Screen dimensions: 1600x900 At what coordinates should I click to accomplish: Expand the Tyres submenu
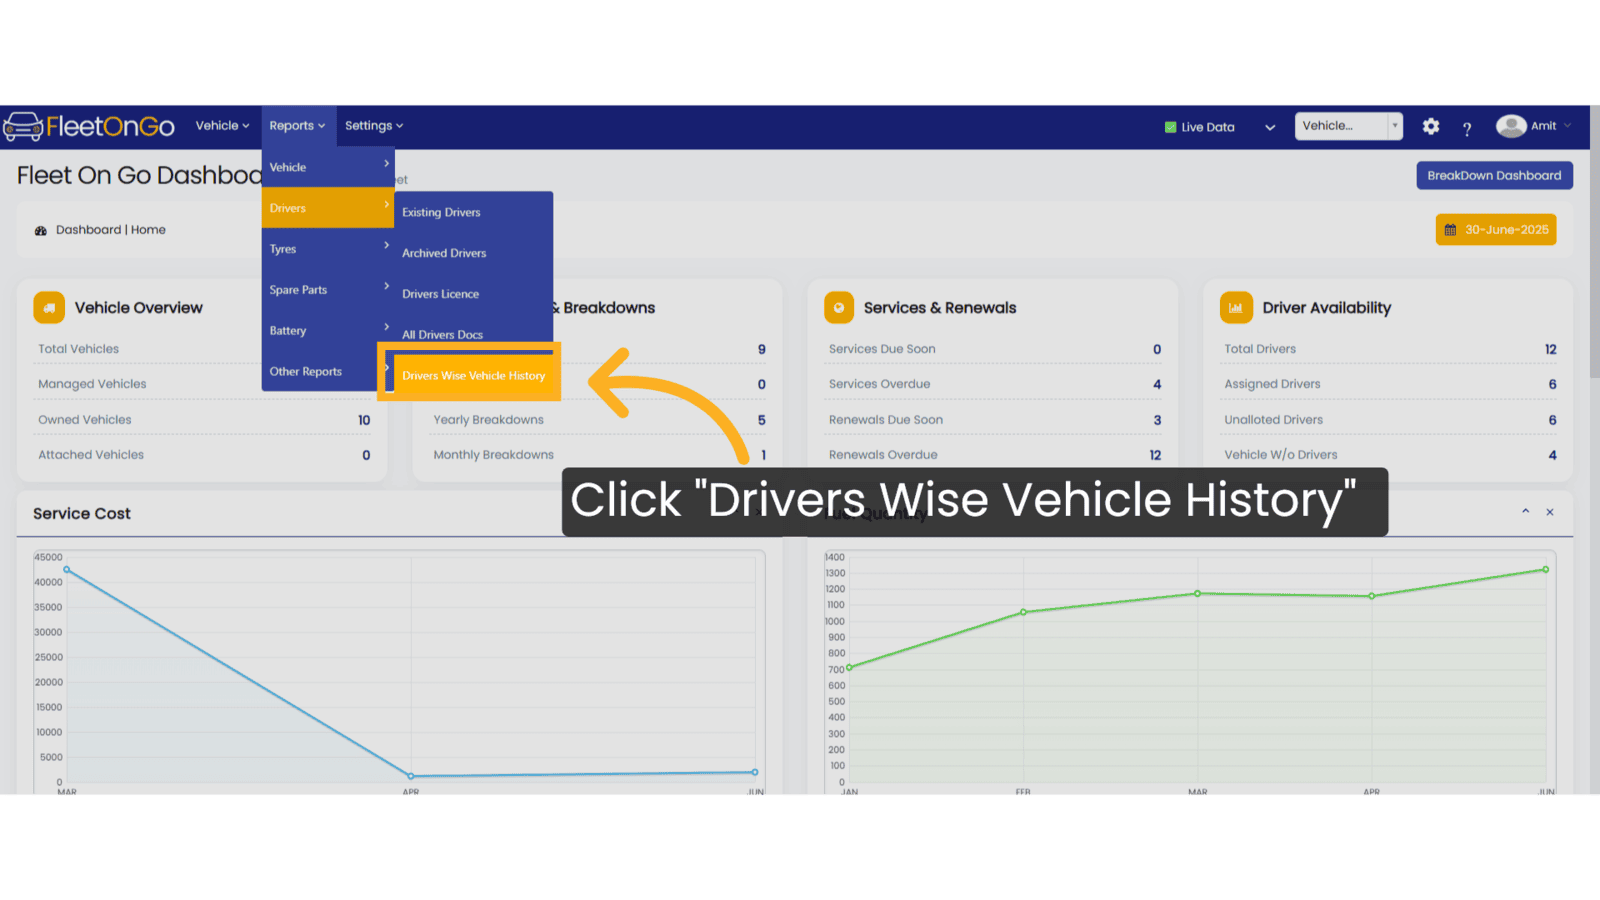(x=328, y=249)
